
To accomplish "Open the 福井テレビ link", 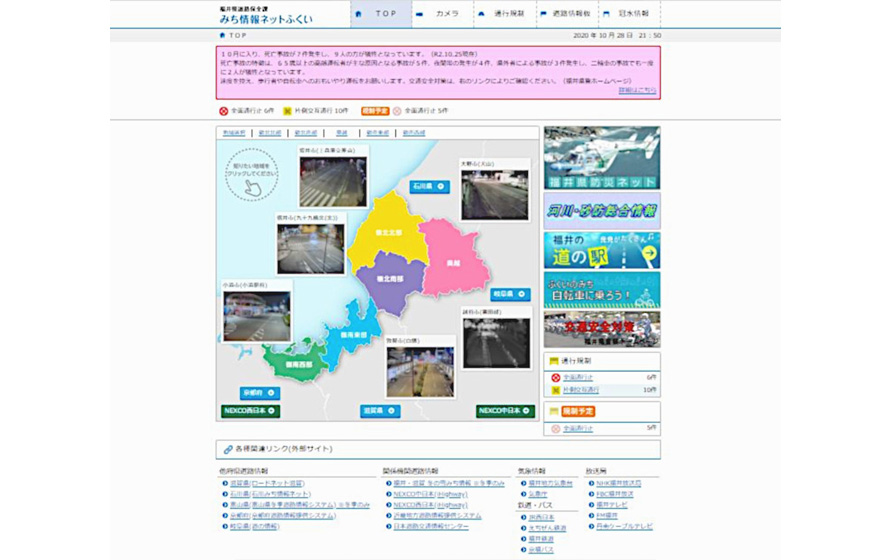I will pos(611,505).
